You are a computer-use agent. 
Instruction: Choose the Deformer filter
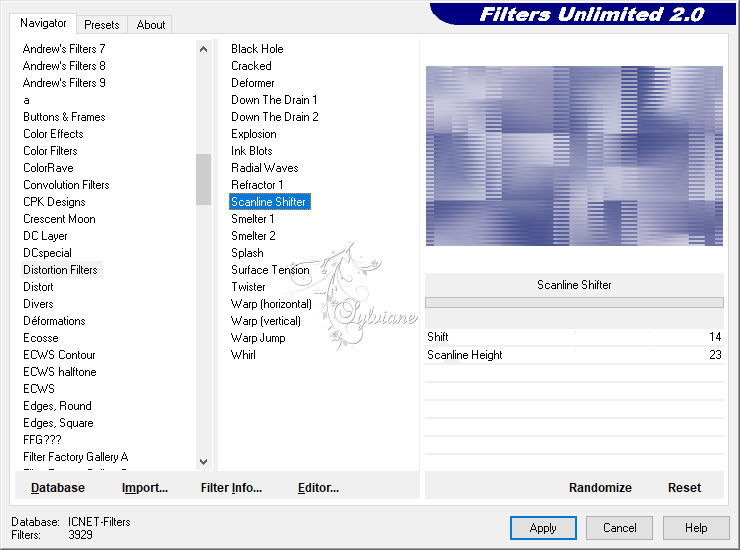252,83
